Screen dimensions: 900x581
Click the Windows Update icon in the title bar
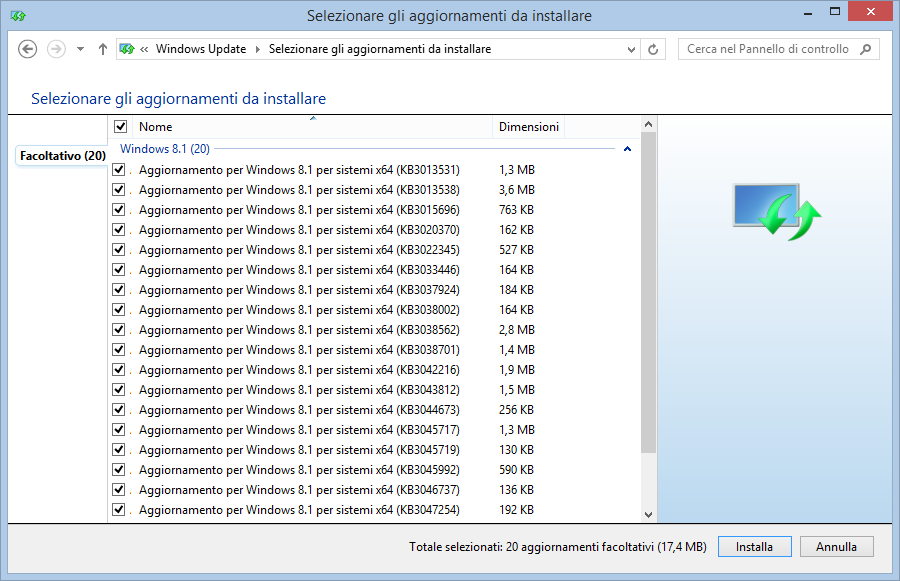tap(18, 16)
